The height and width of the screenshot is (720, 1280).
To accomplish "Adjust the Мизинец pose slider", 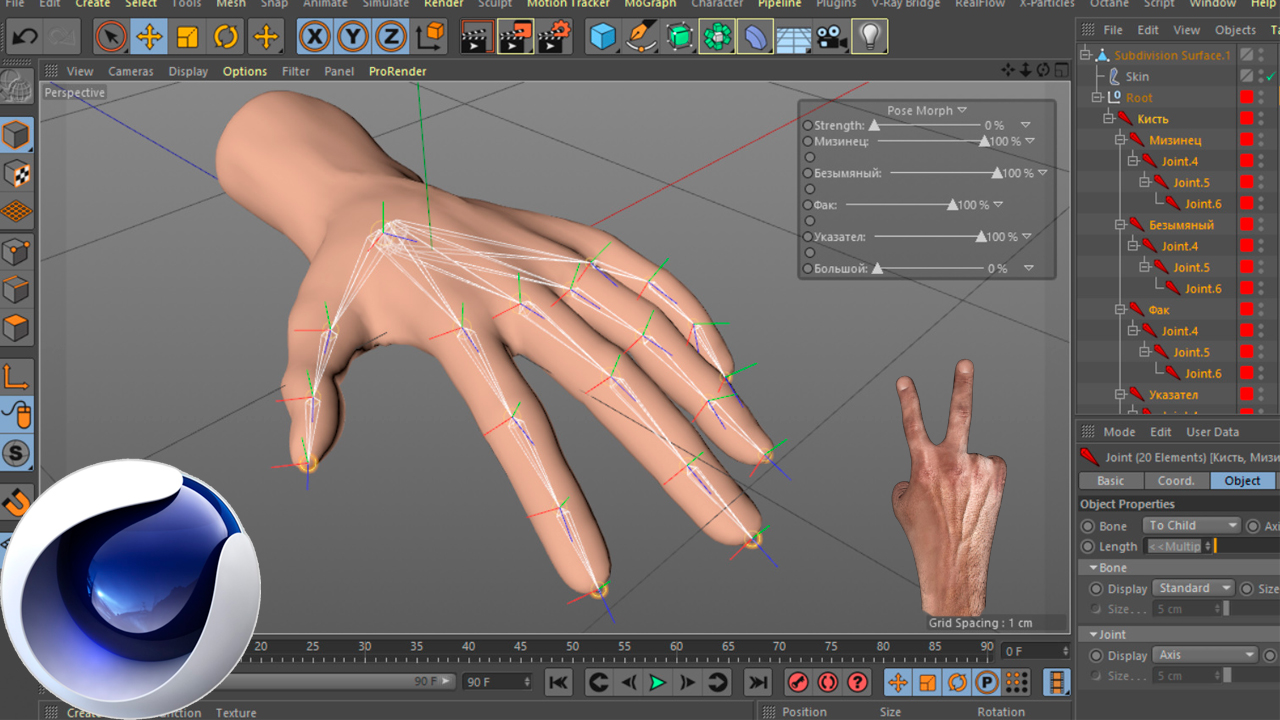I will [984, 141].
